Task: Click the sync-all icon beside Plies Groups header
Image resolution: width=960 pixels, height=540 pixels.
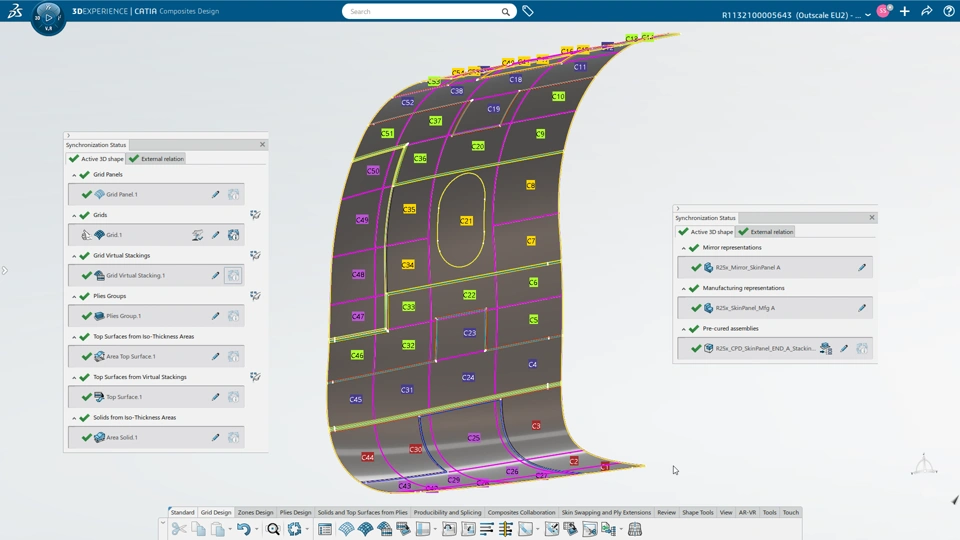Action: [255, 296]
